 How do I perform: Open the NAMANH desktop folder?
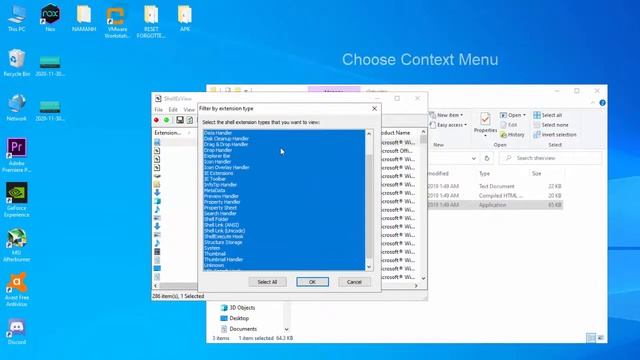84,18
